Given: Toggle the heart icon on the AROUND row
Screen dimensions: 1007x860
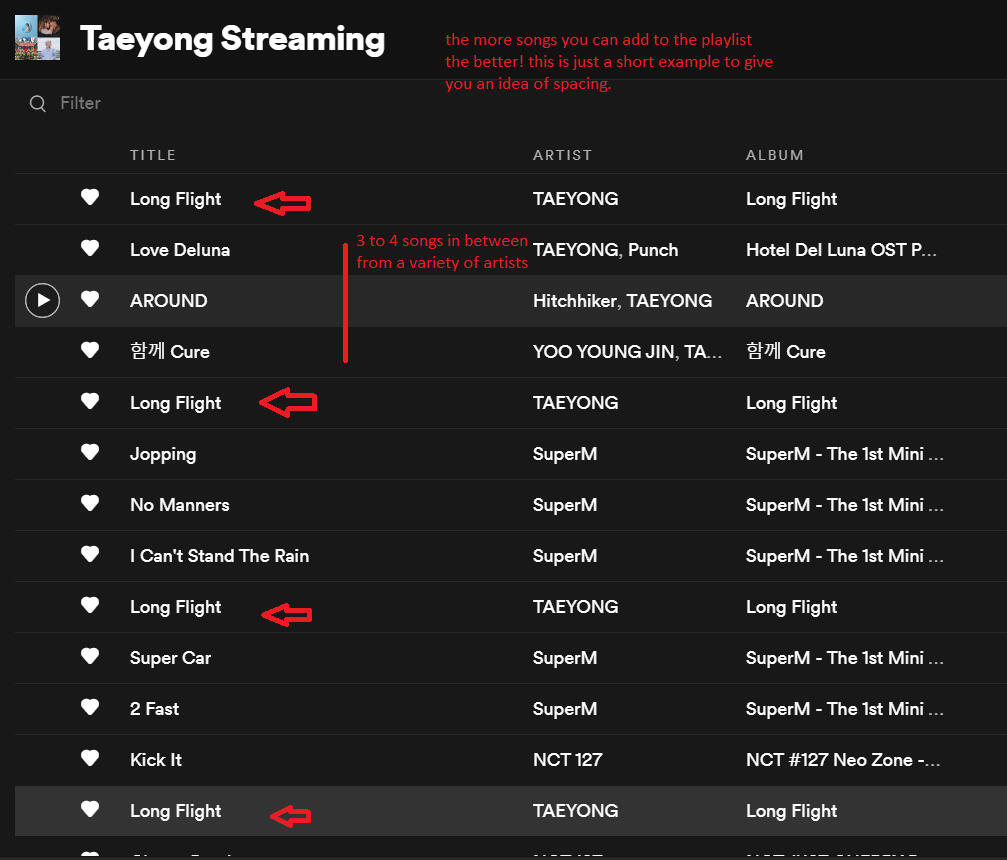Looking at the screenshot, I should pyautogui.click(x=90, y=299).
